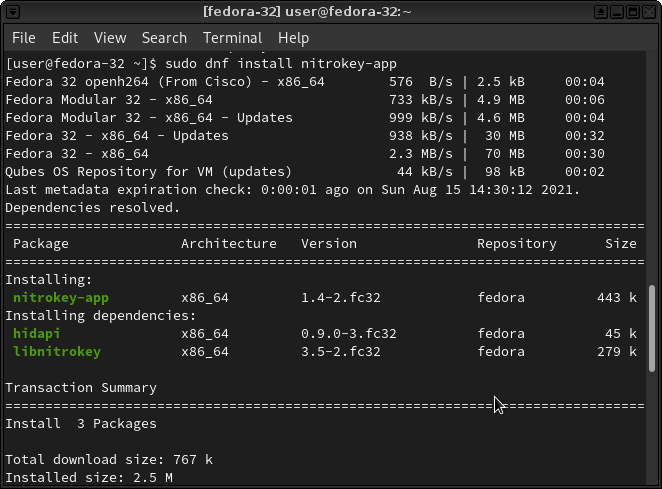
Task: Click the 'Version' column header
Action: tap(329, 244)
